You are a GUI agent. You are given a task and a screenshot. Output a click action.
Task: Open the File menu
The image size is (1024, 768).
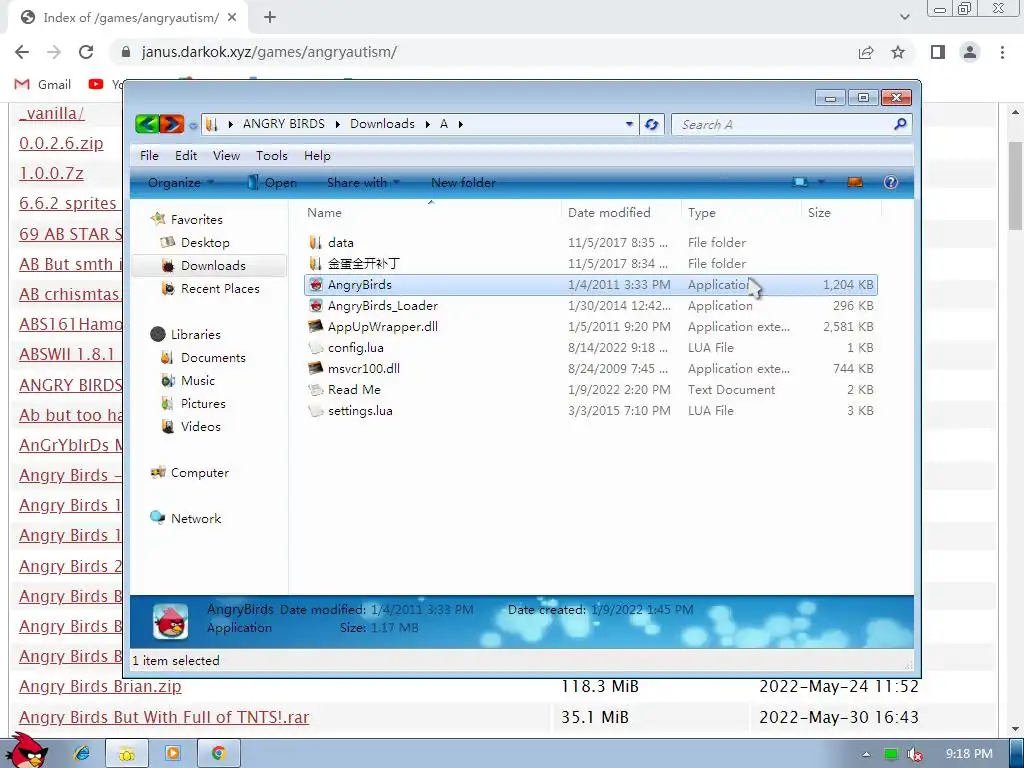coord(149,155)
